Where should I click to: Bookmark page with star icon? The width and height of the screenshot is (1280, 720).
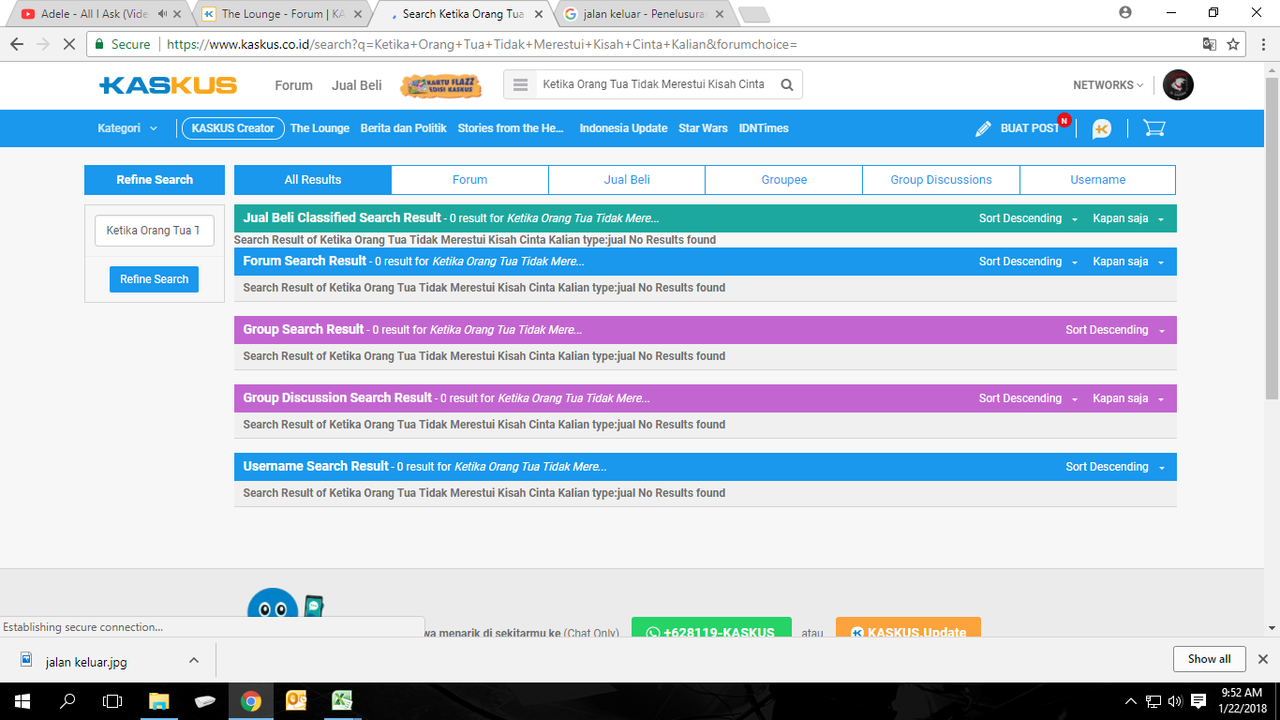[1233, 44]
